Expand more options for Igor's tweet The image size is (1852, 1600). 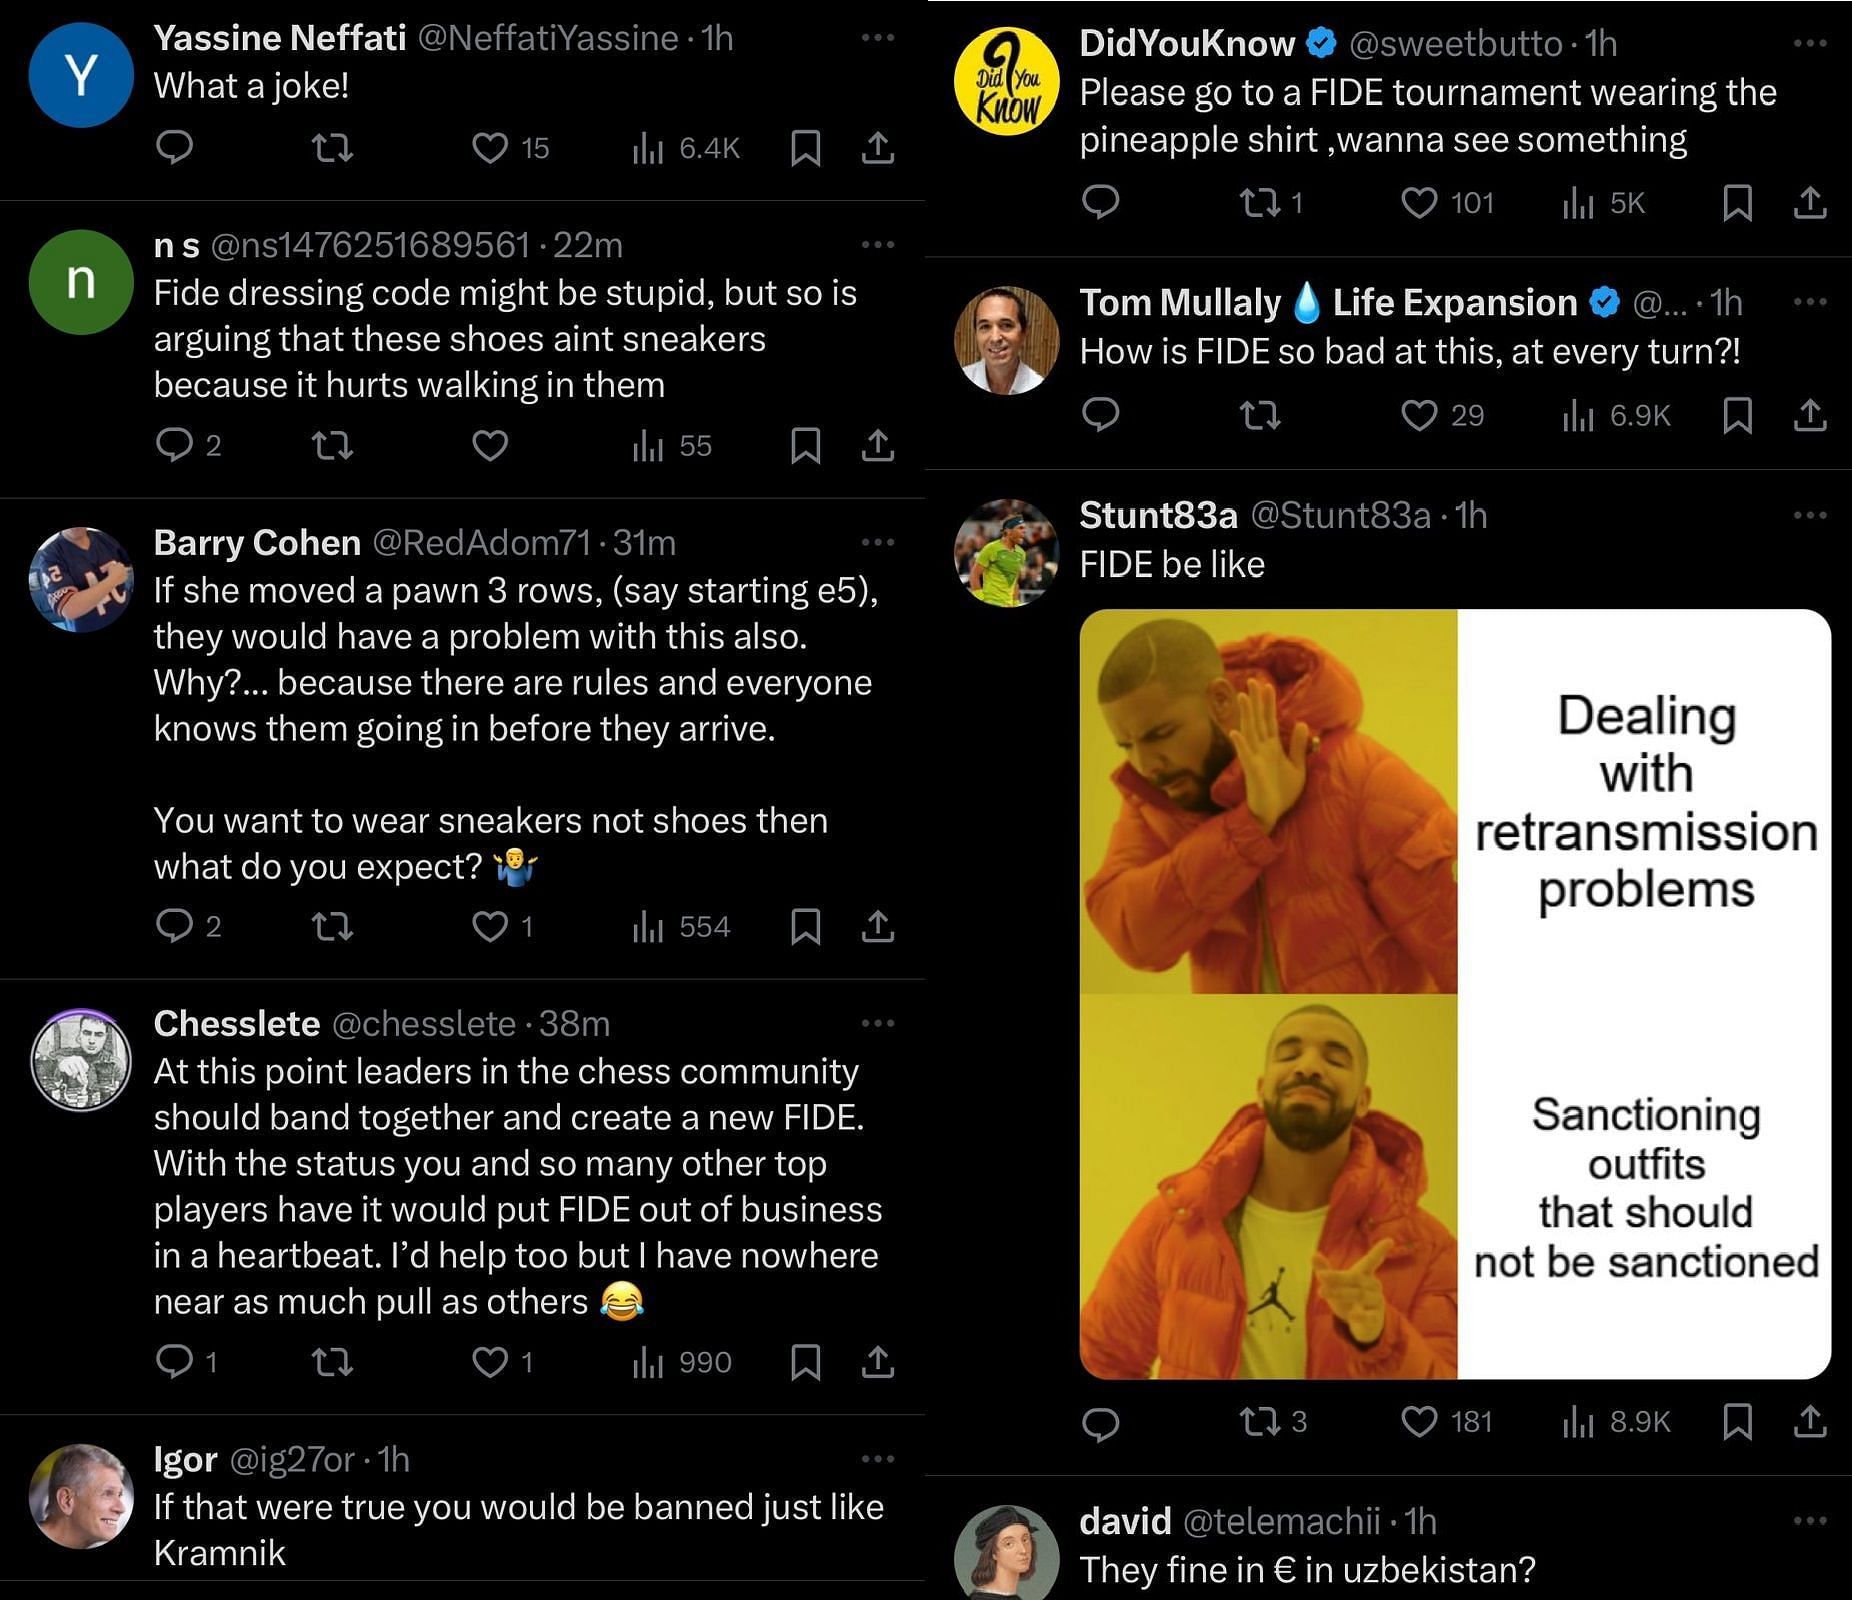[x=877, y=1459]
